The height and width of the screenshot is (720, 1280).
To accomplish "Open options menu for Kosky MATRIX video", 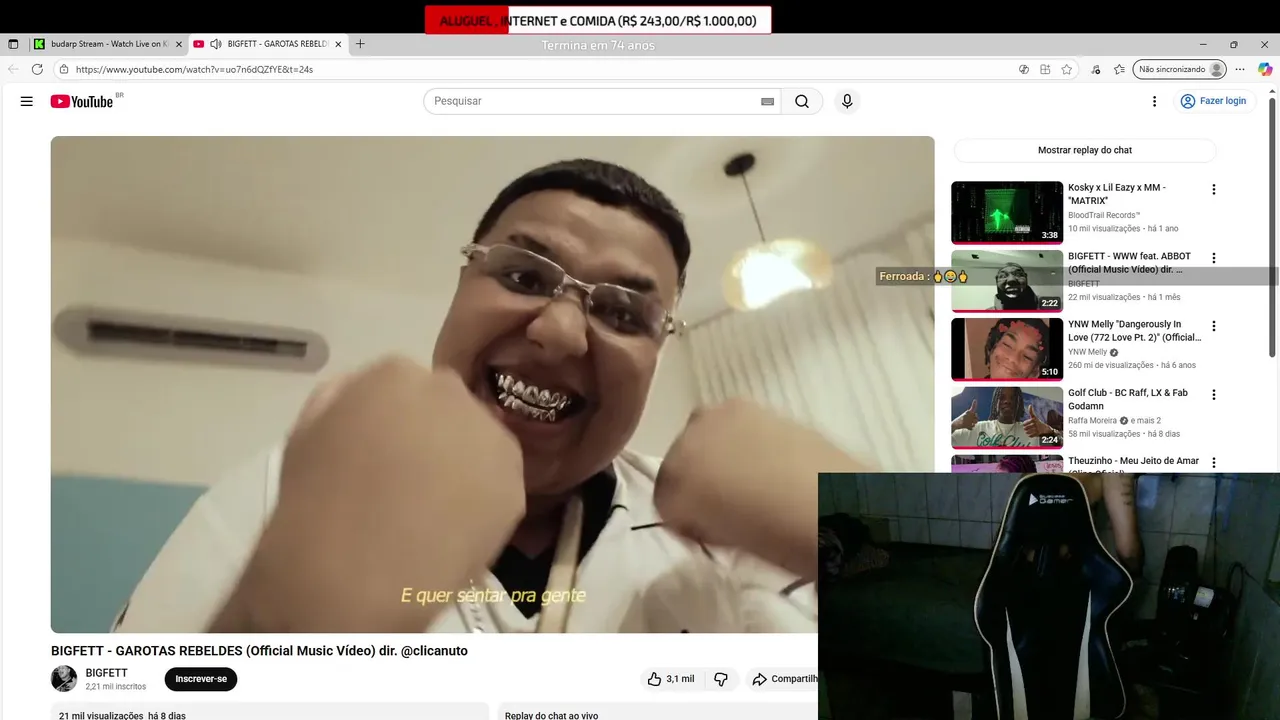I will tap(1214, 189).
